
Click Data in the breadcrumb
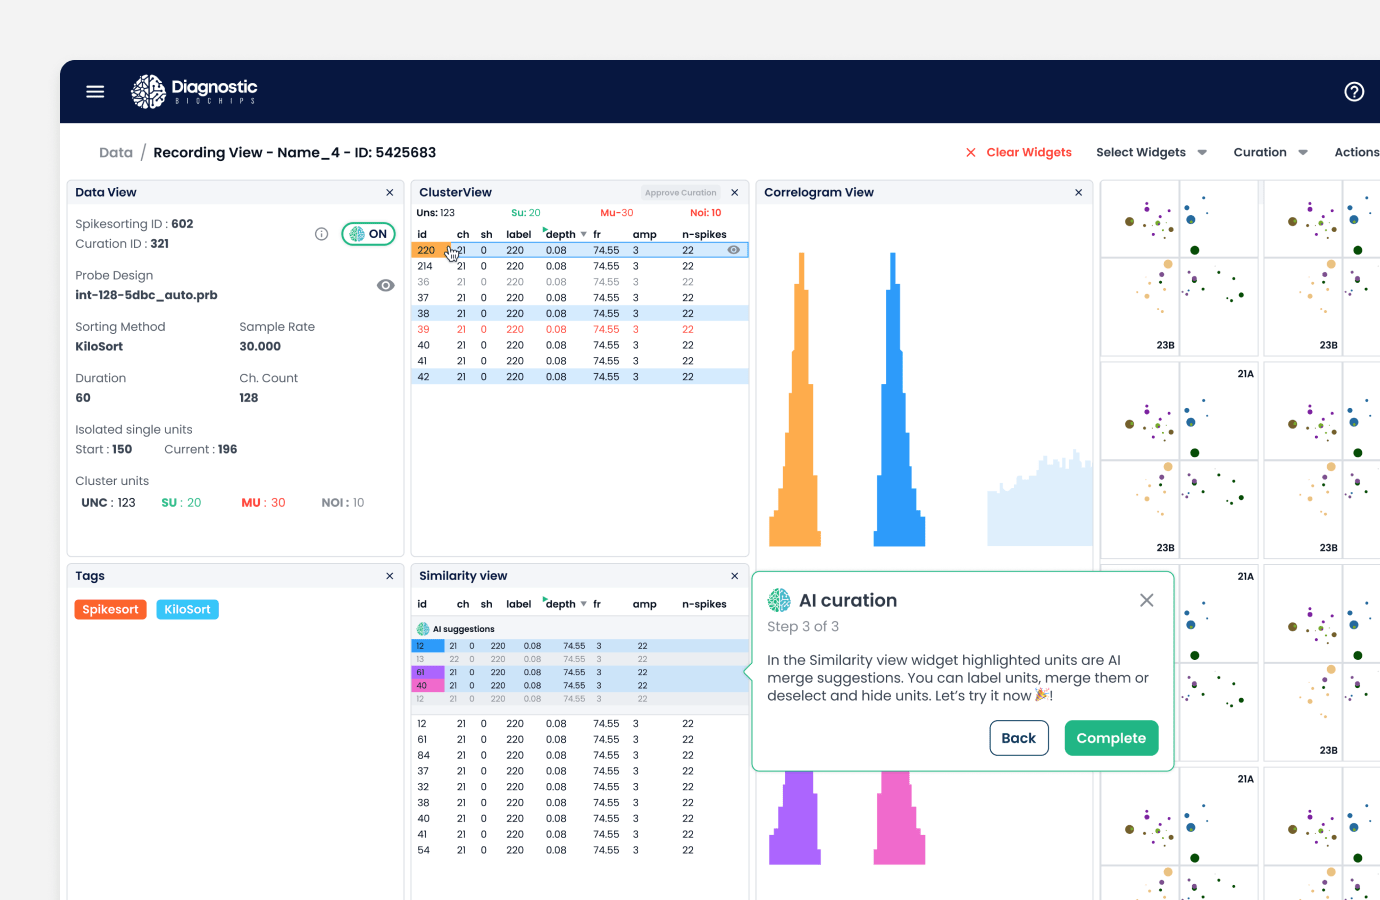116,152
